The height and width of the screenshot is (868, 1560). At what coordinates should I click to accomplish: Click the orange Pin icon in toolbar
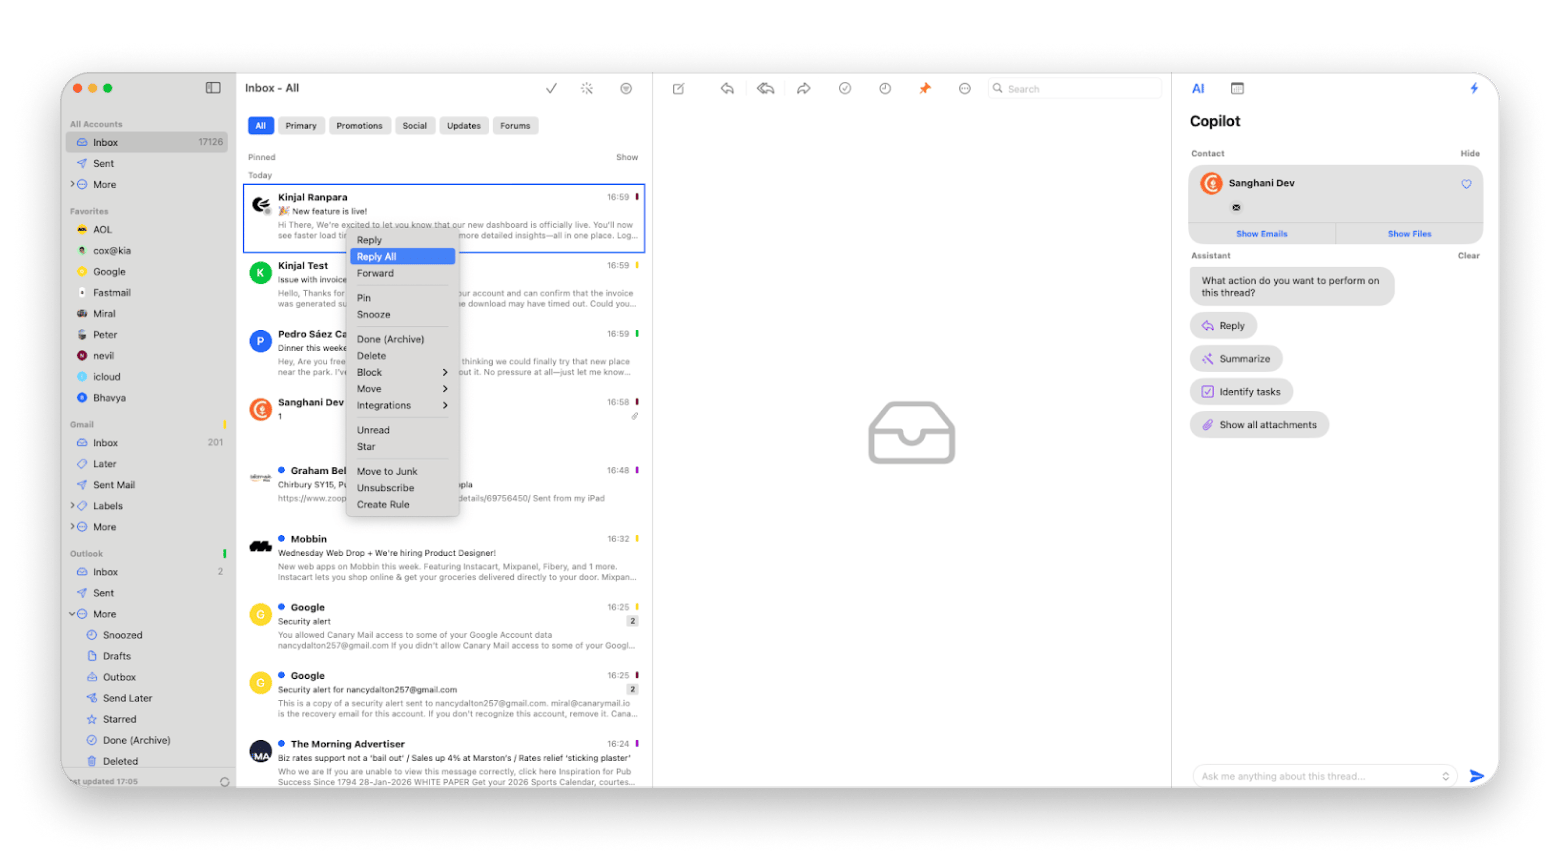(925, 88)
